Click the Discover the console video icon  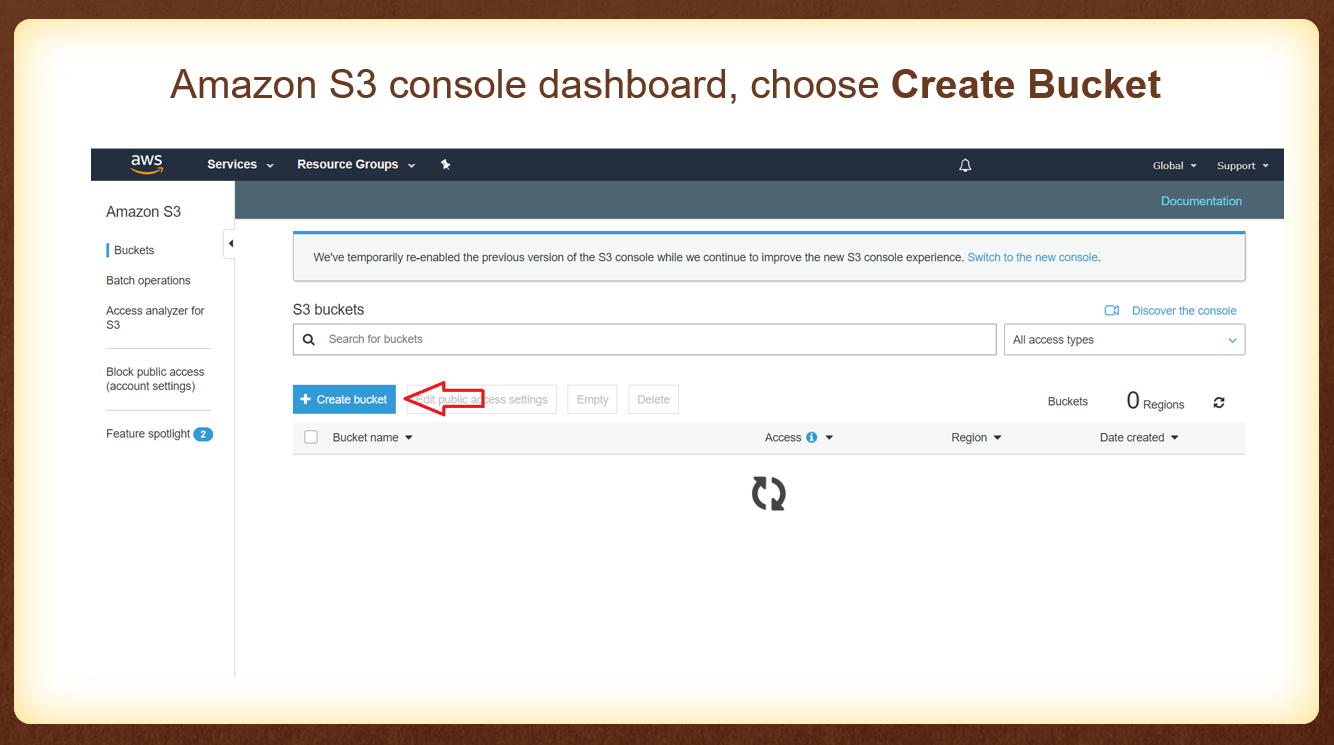1112,310
